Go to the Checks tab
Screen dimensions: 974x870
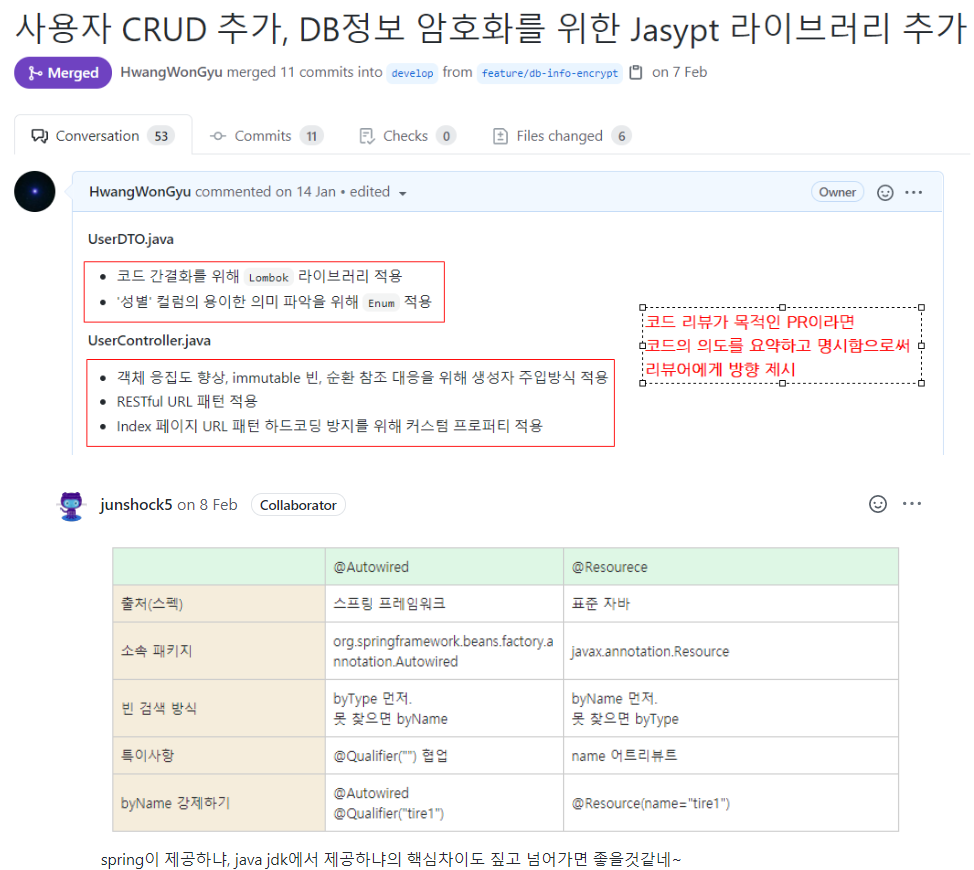click(406, 136)
